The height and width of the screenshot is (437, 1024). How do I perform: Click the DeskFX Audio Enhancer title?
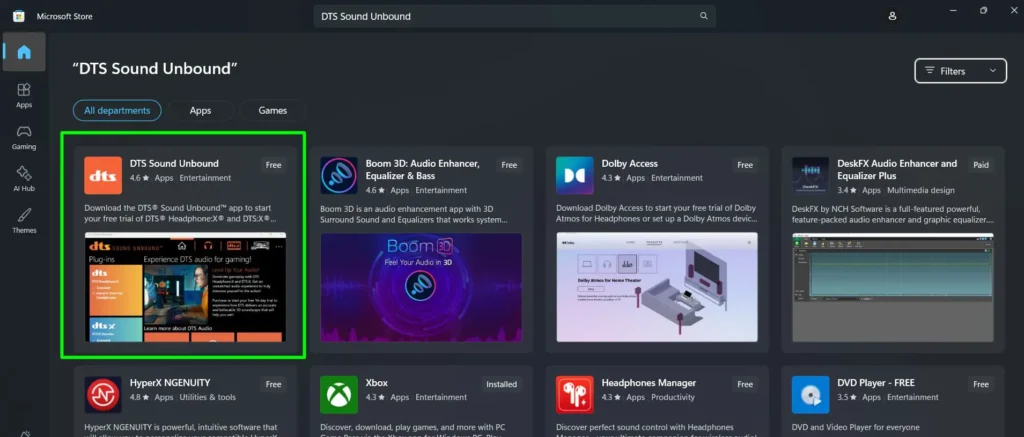897,169
